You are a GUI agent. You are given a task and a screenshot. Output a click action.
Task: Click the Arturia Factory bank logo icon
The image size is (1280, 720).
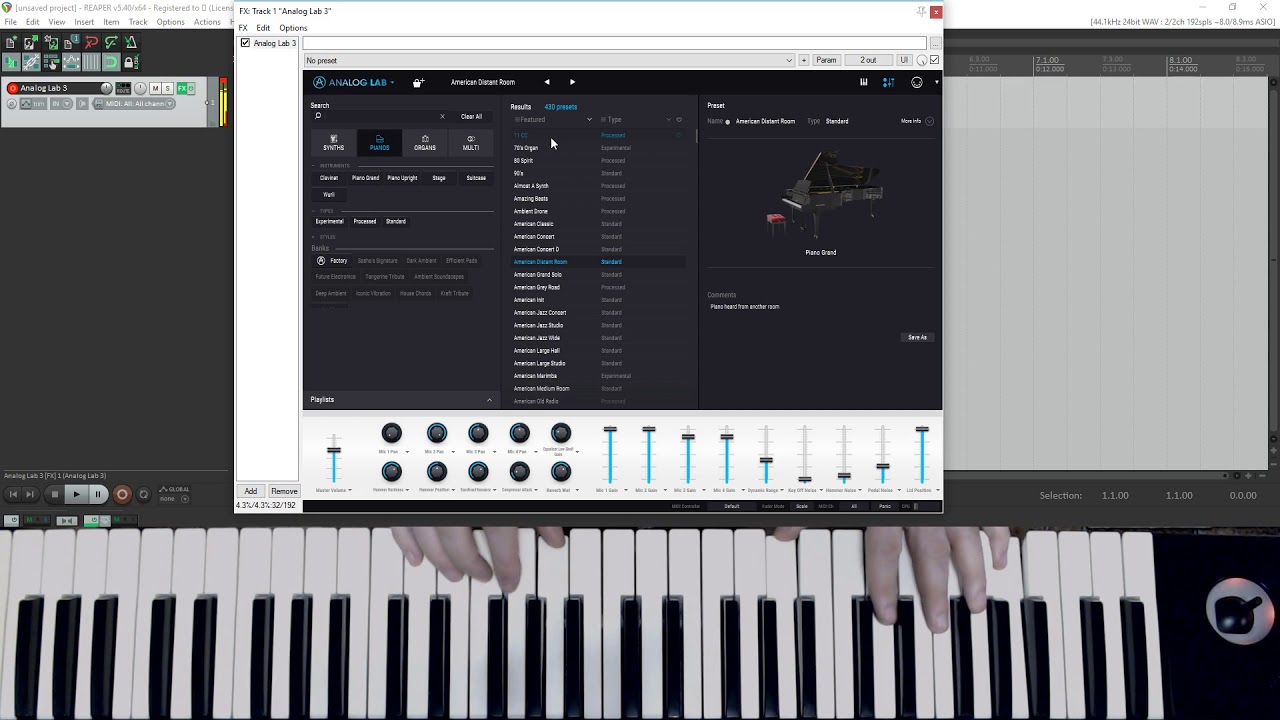[x=321, y=261]
